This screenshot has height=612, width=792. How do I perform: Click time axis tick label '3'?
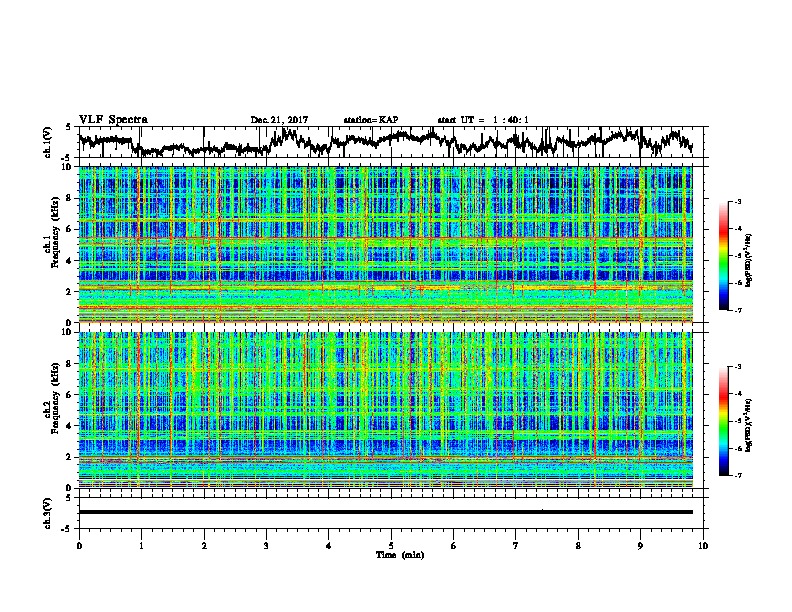pos(266,546)
